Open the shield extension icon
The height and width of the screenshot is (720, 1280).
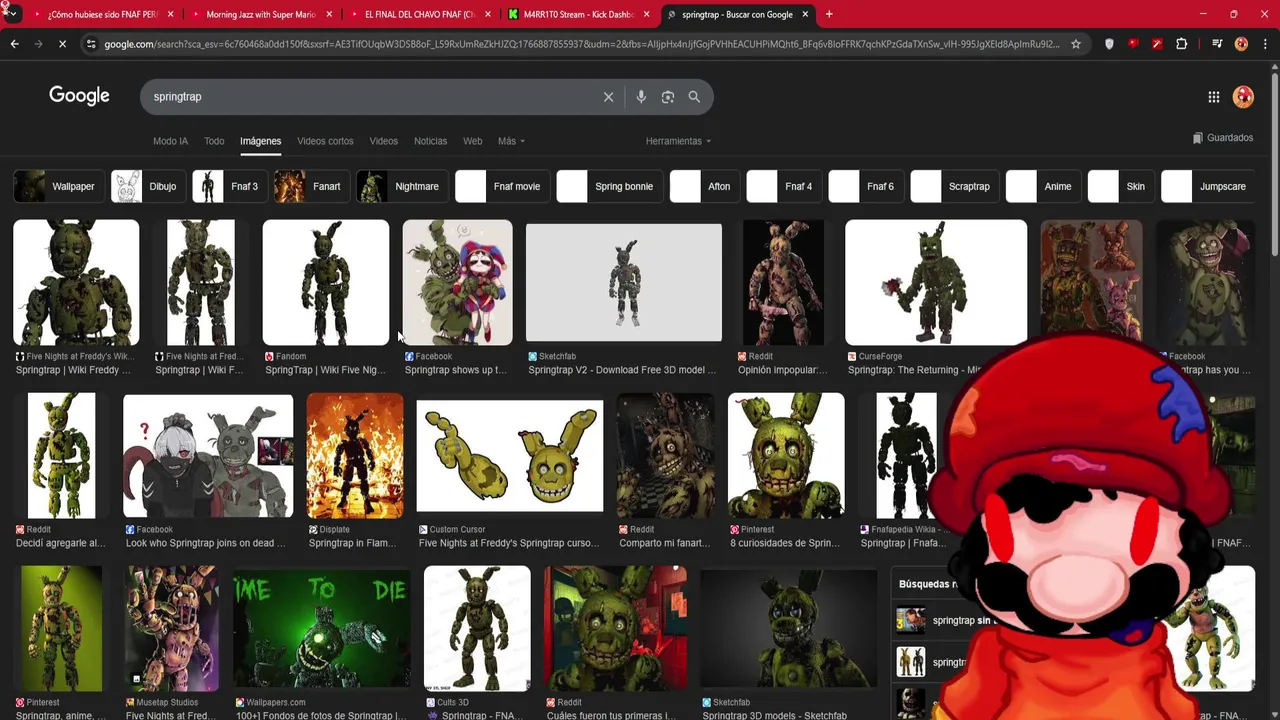1109,44
